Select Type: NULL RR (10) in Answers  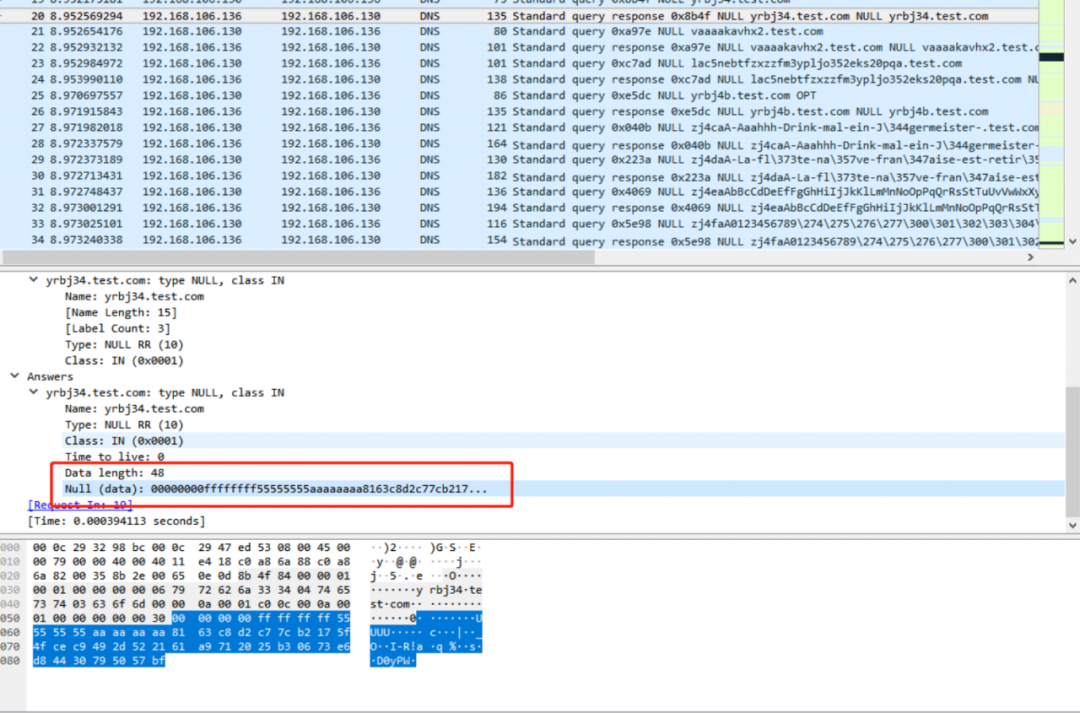point(124,425)
